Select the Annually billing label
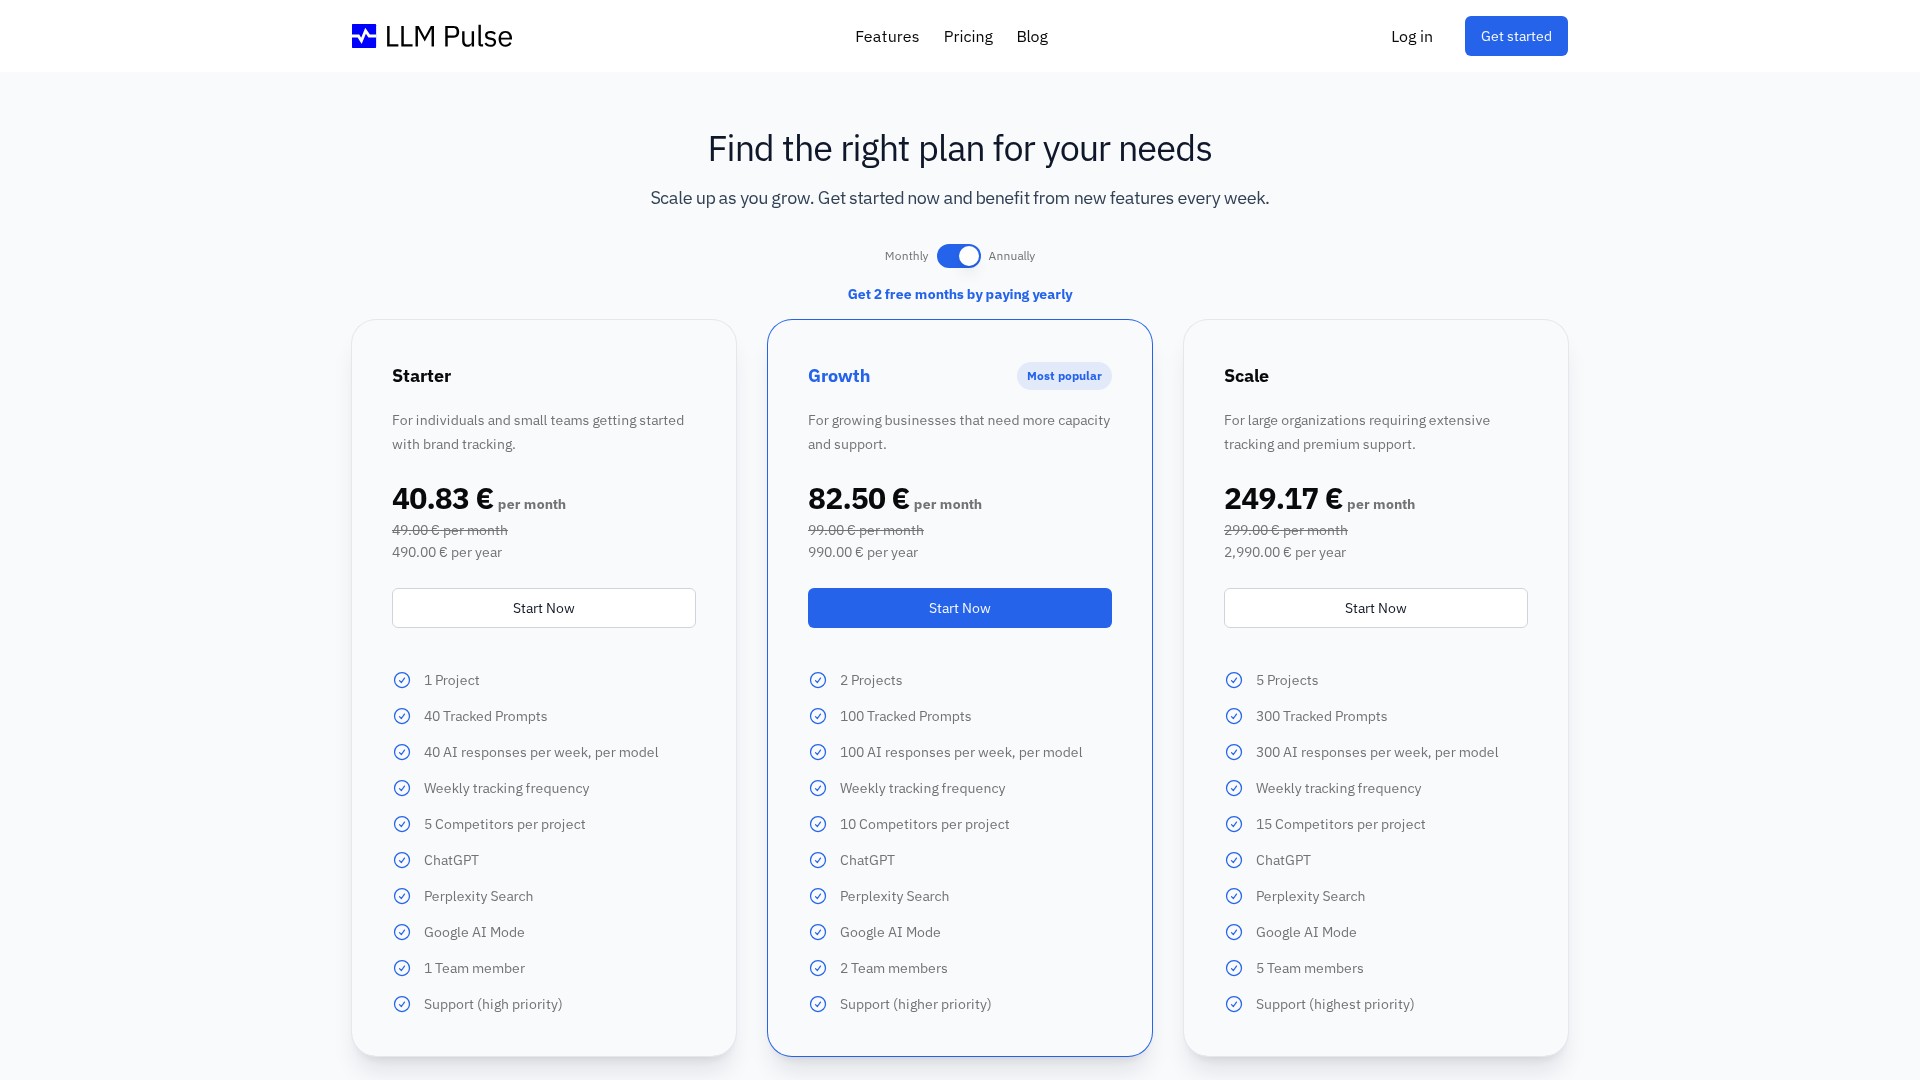Image resolution: width=1920 pixels, height=1080 pixels. (x=1012, y=256)
